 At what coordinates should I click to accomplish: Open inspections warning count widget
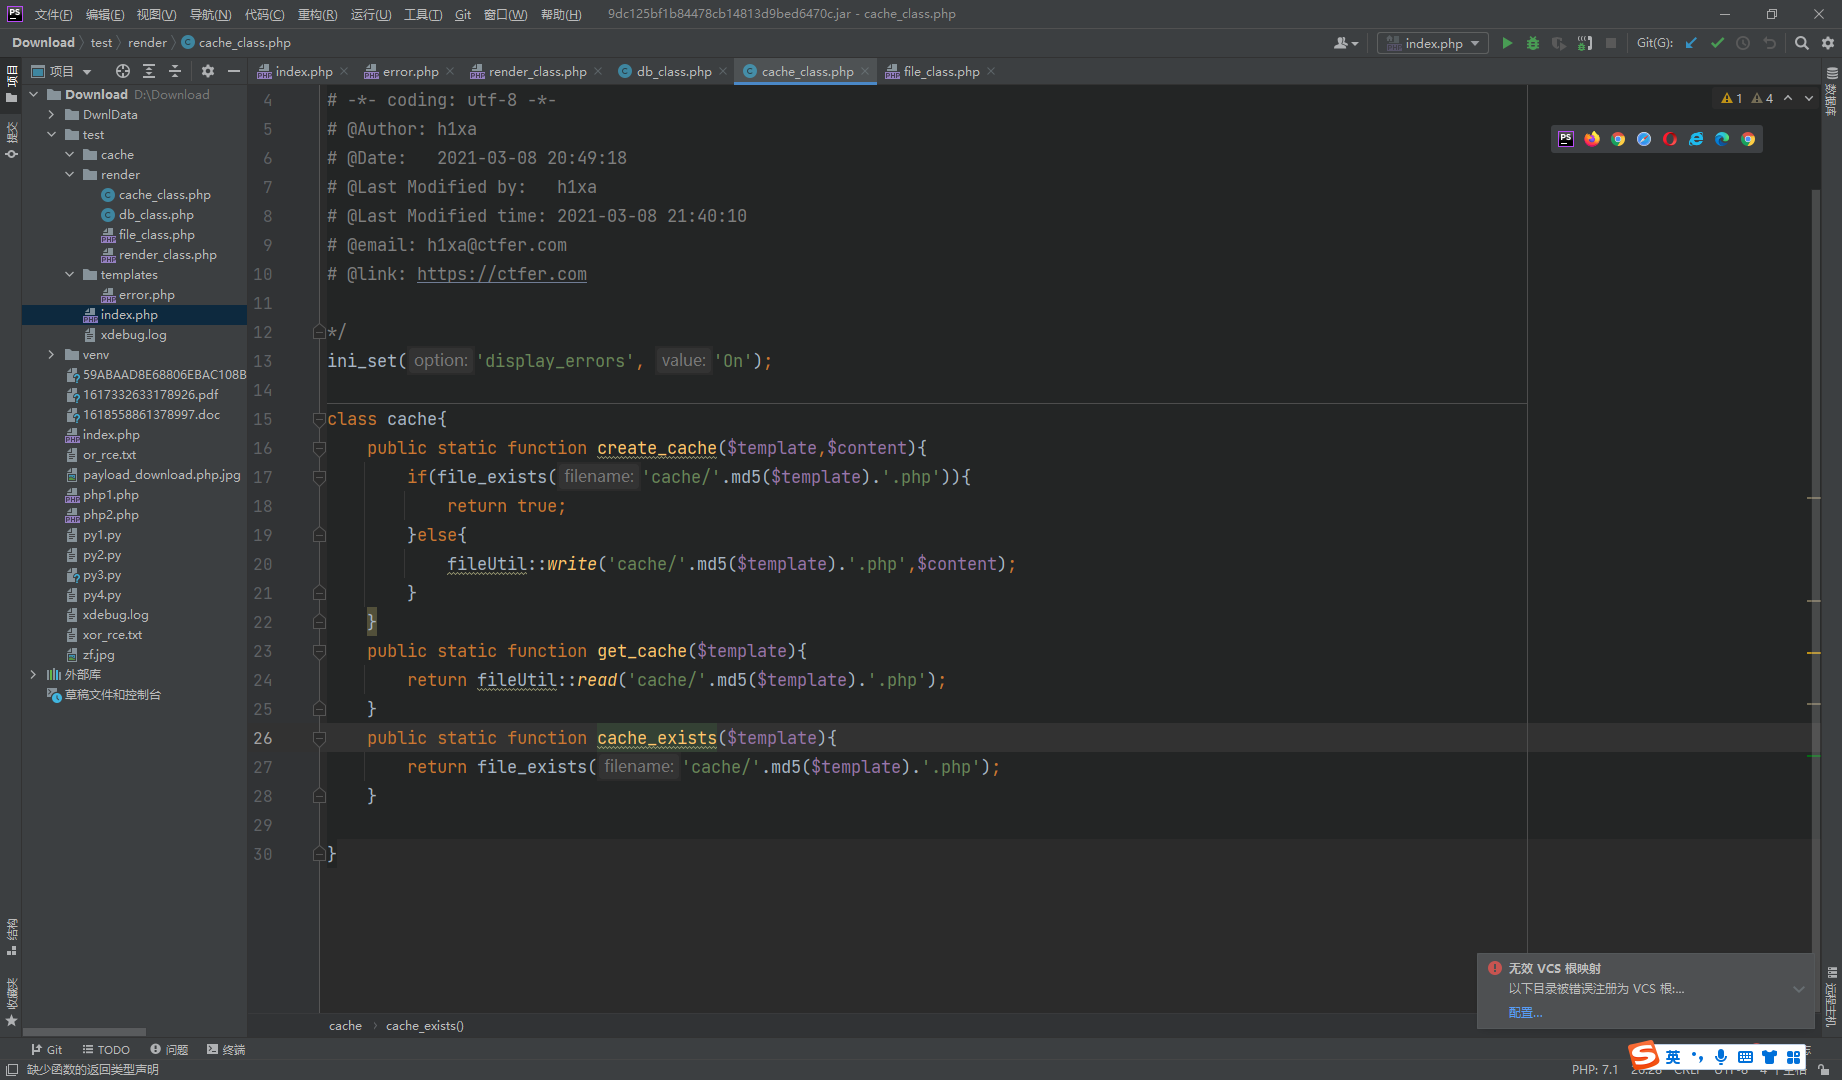click(1747, 98)
